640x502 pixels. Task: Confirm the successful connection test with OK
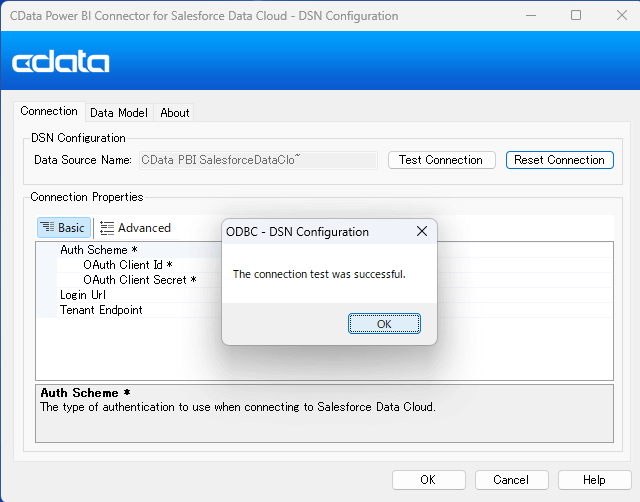point(384,324)
